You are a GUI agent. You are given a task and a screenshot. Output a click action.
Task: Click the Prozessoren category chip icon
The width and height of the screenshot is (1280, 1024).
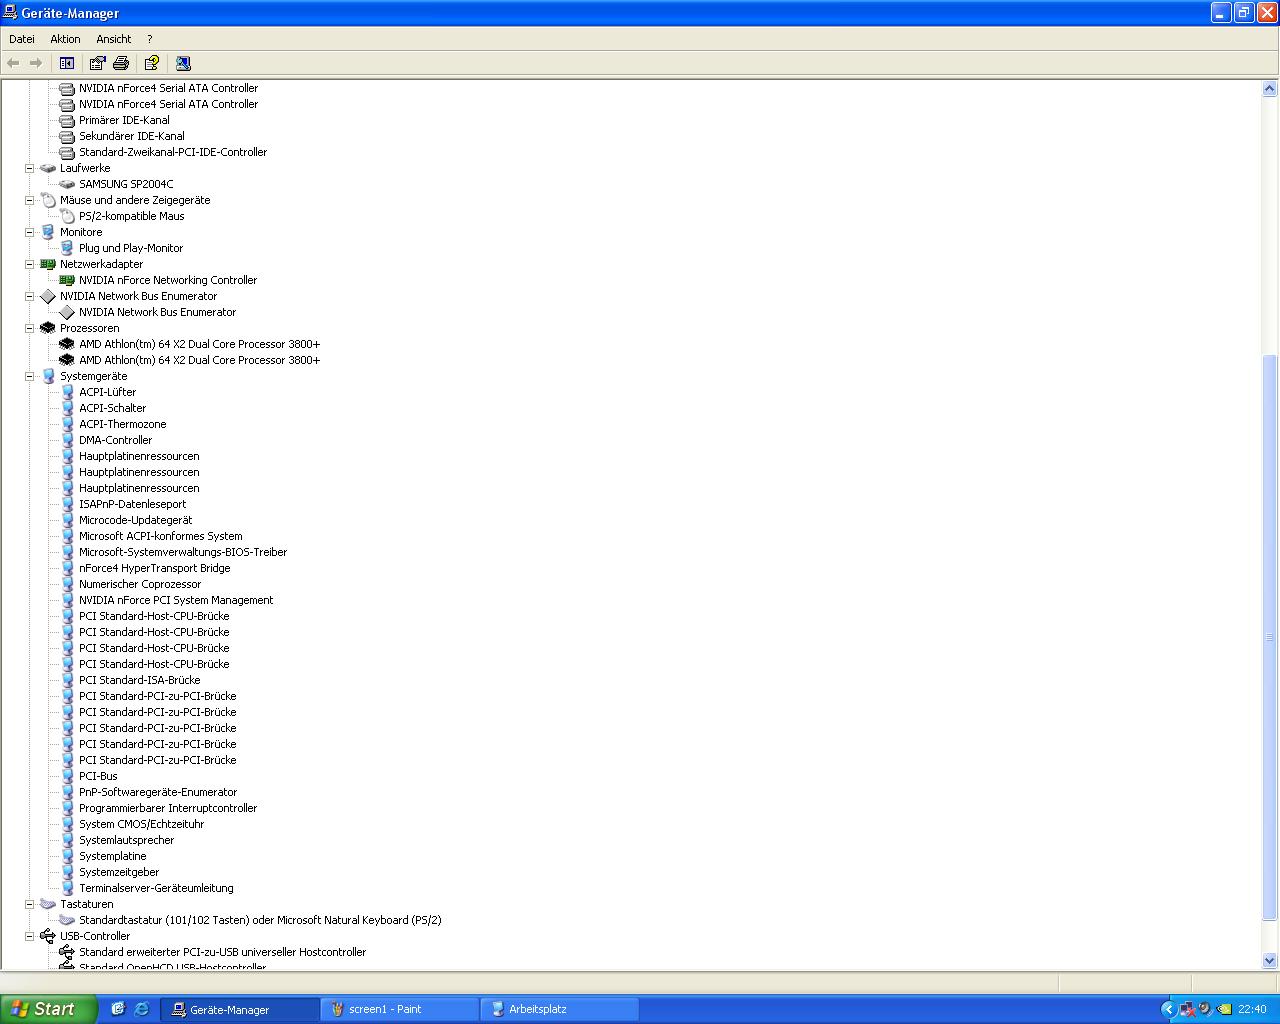coord(47,328)
